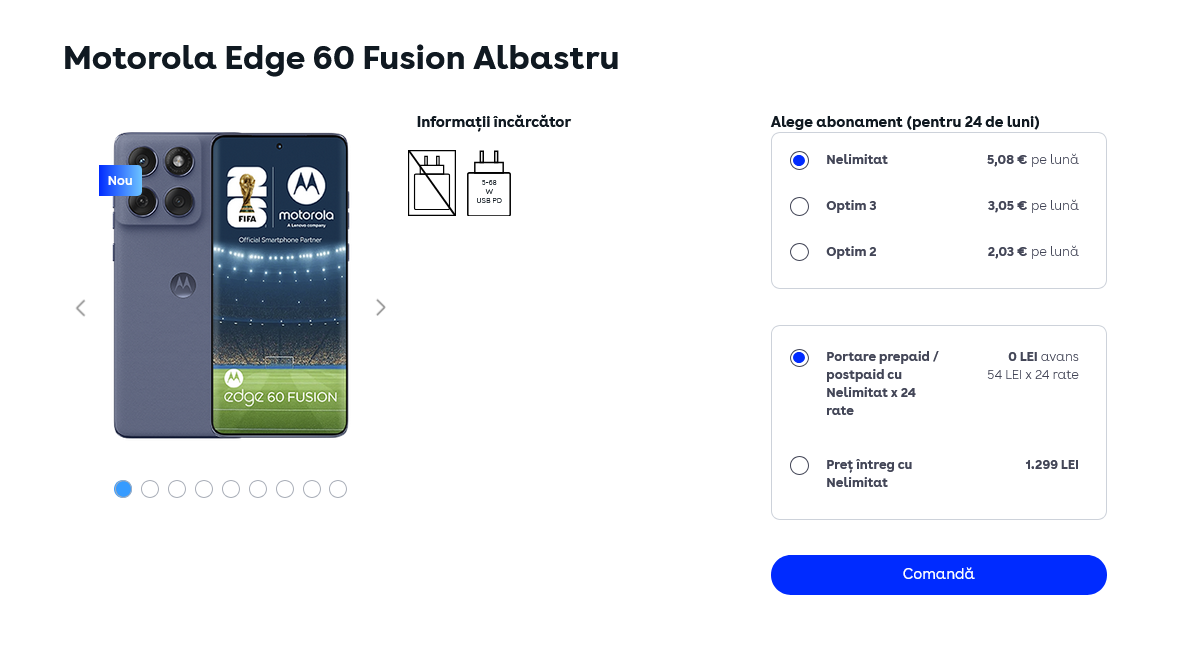Choose the Optim 2 subscription option
The image size is (1198, 653).
(x=799, y=252)
